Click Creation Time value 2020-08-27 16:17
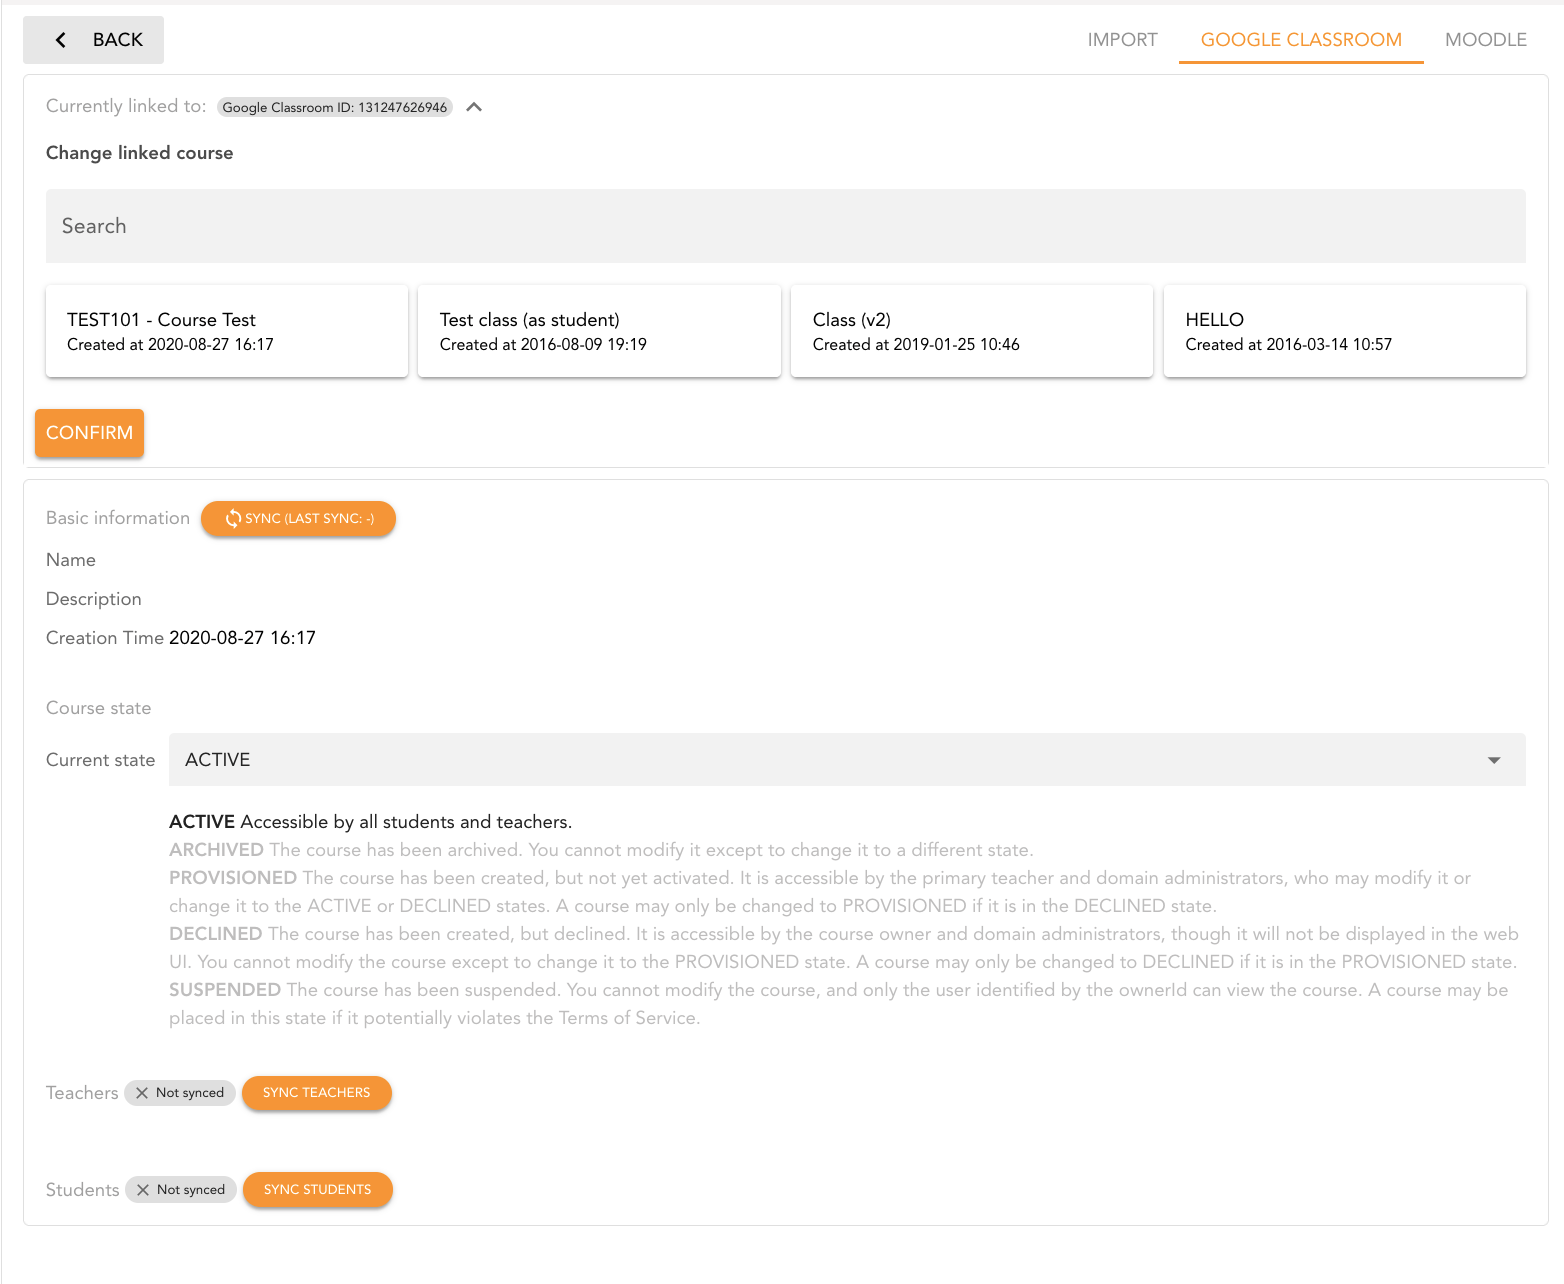Viewport: 1564px width, 1284px height. pos(242,638)
